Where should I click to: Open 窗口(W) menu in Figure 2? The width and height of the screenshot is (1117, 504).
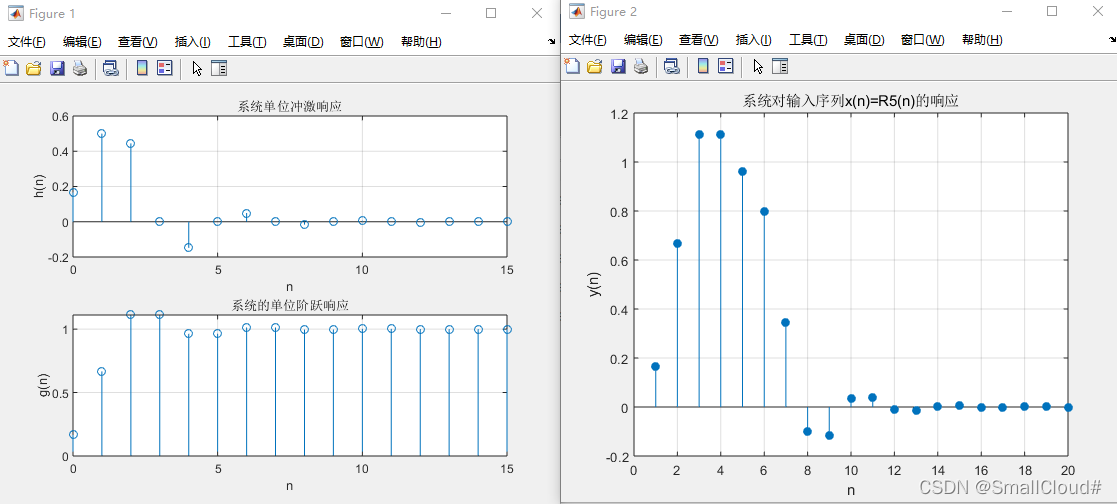(923, 40)
